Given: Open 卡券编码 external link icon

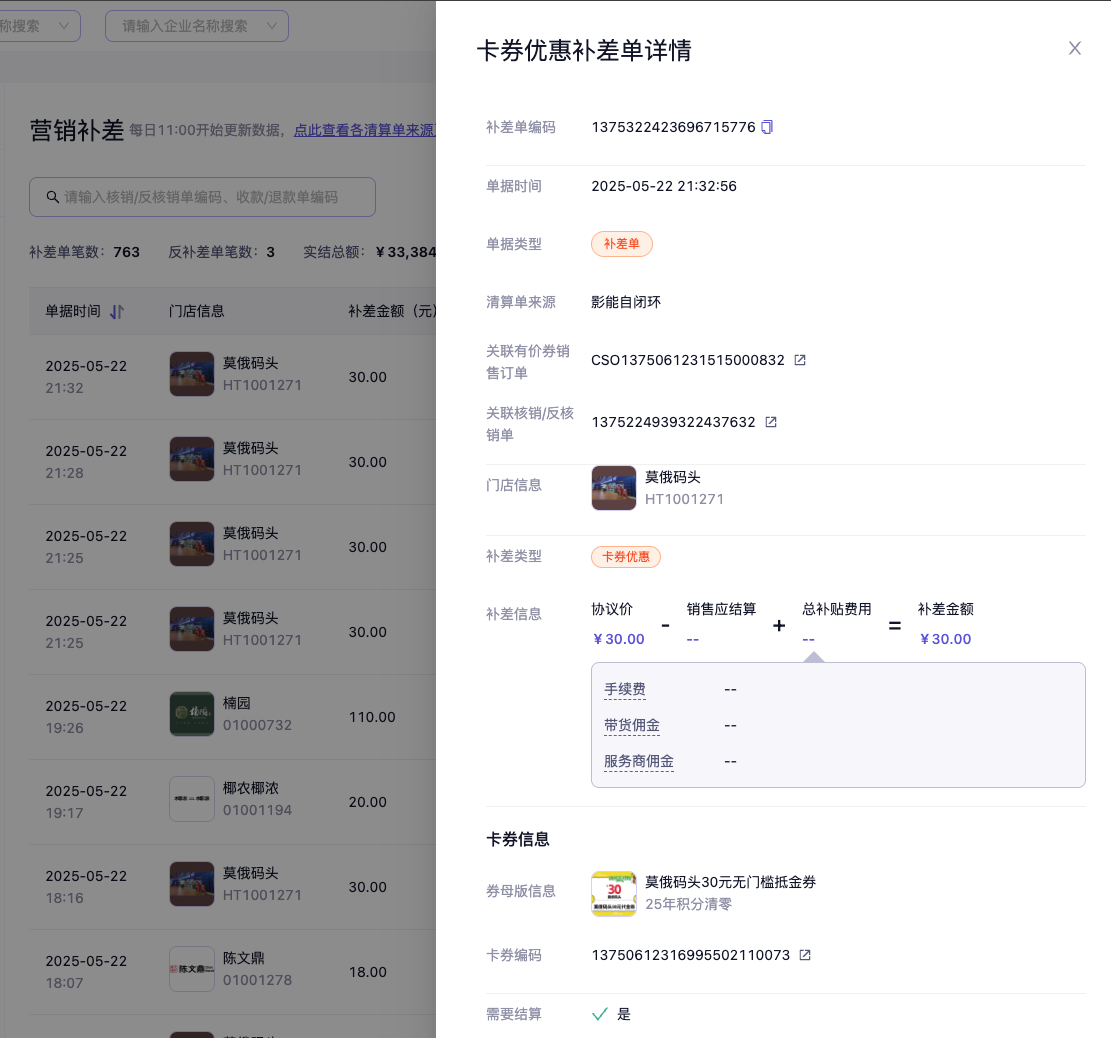Looking at the screenshot, I should 805,955.
